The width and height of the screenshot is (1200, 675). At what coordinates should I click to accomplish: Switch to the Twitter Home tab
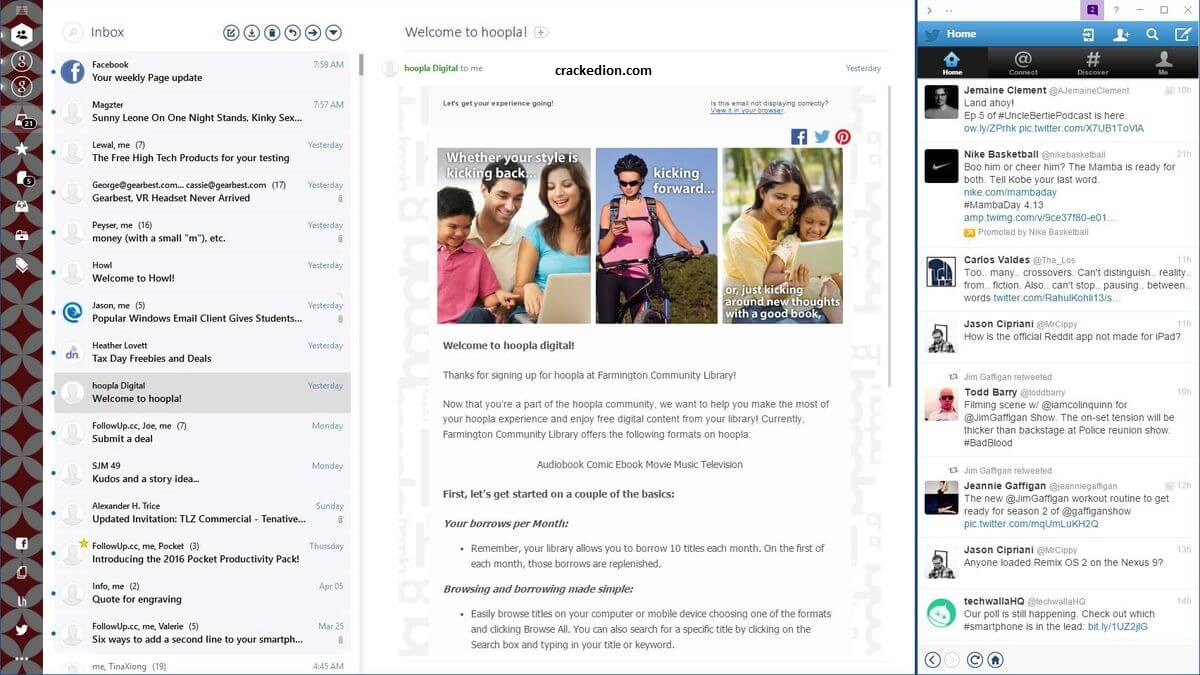(x=952, y=63)
